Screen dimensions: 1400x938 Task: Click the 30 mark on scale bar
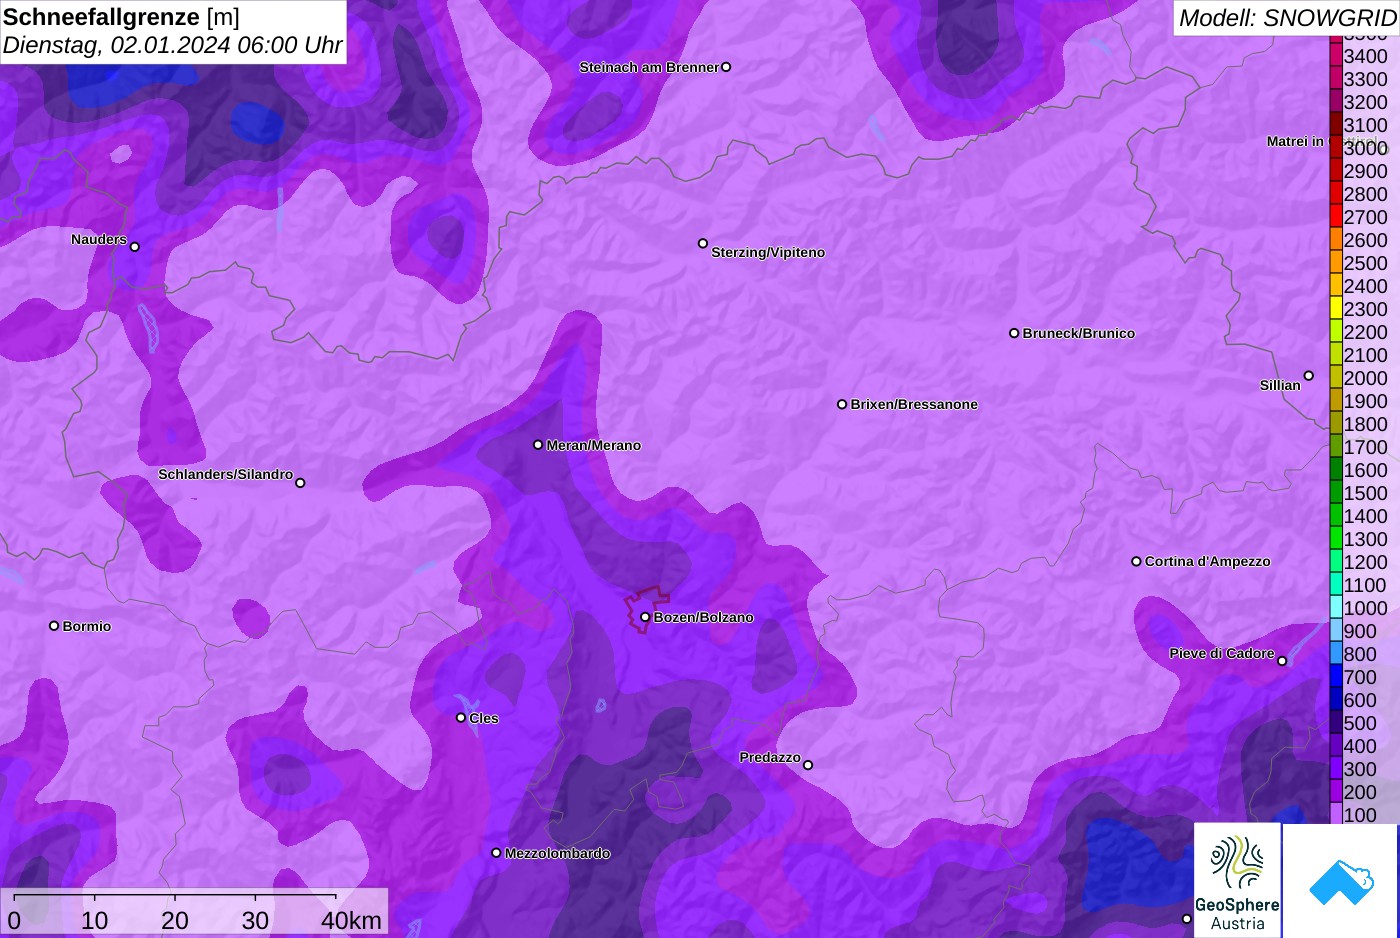pos(255,920)
